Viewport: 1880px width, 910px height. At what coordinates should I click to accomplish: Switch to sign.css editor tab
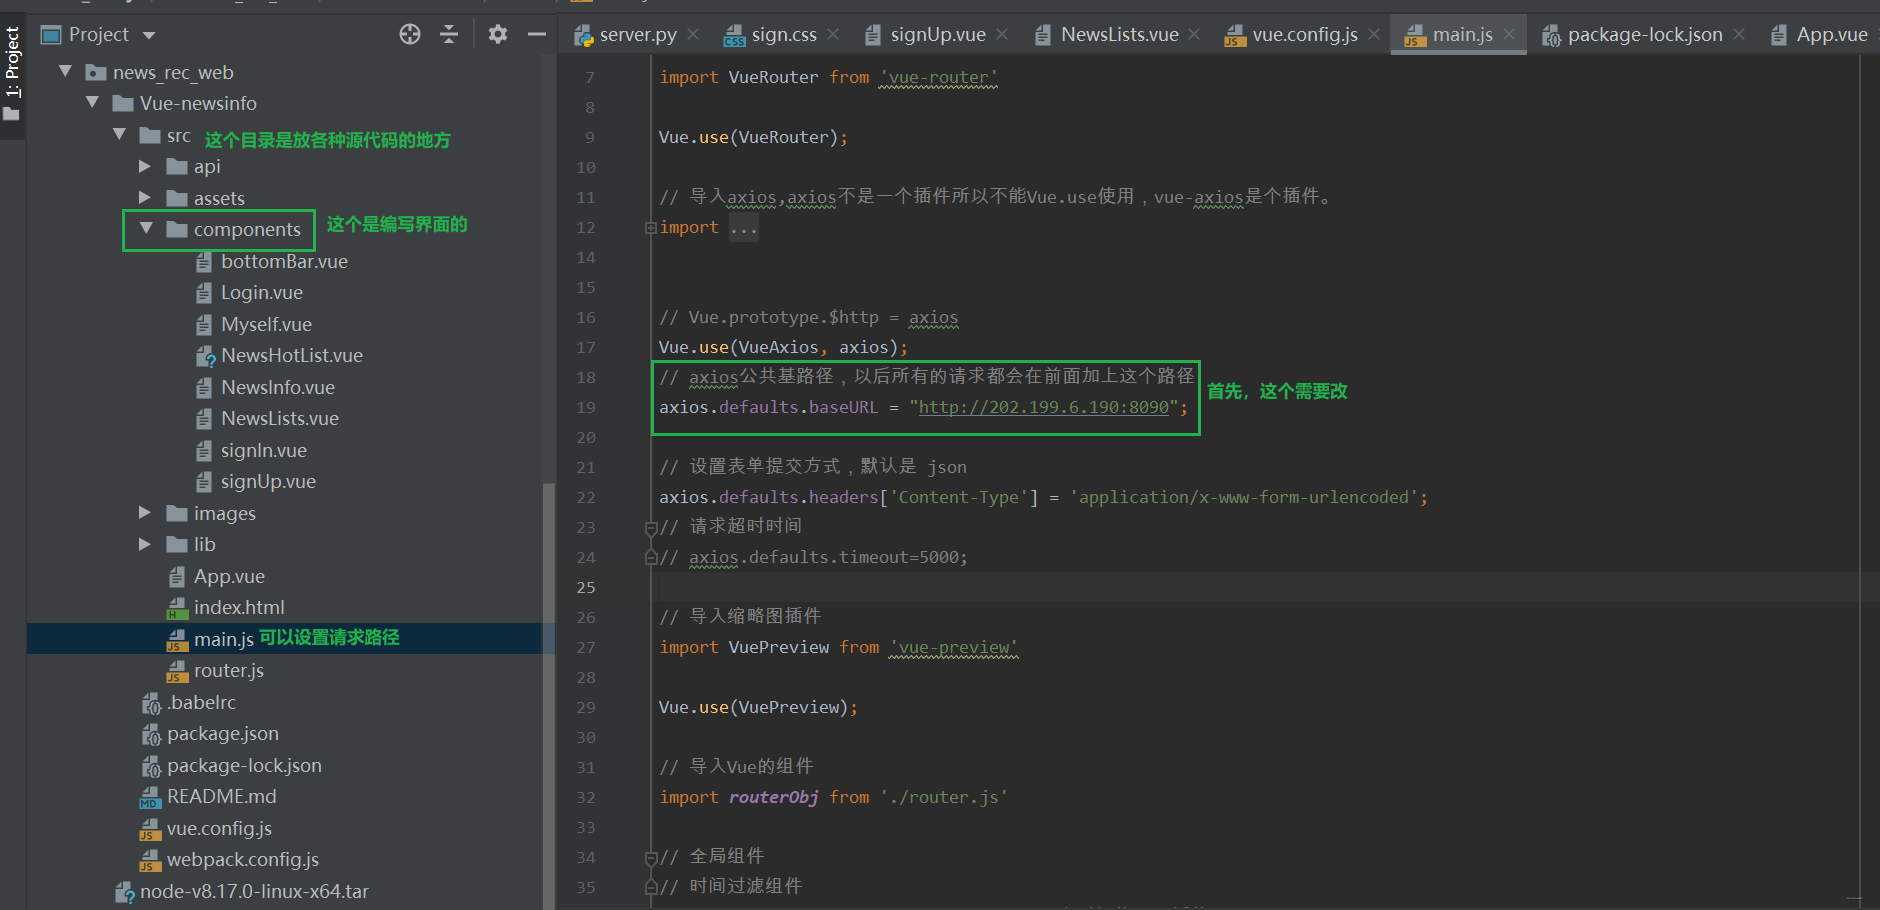(783, 34)
